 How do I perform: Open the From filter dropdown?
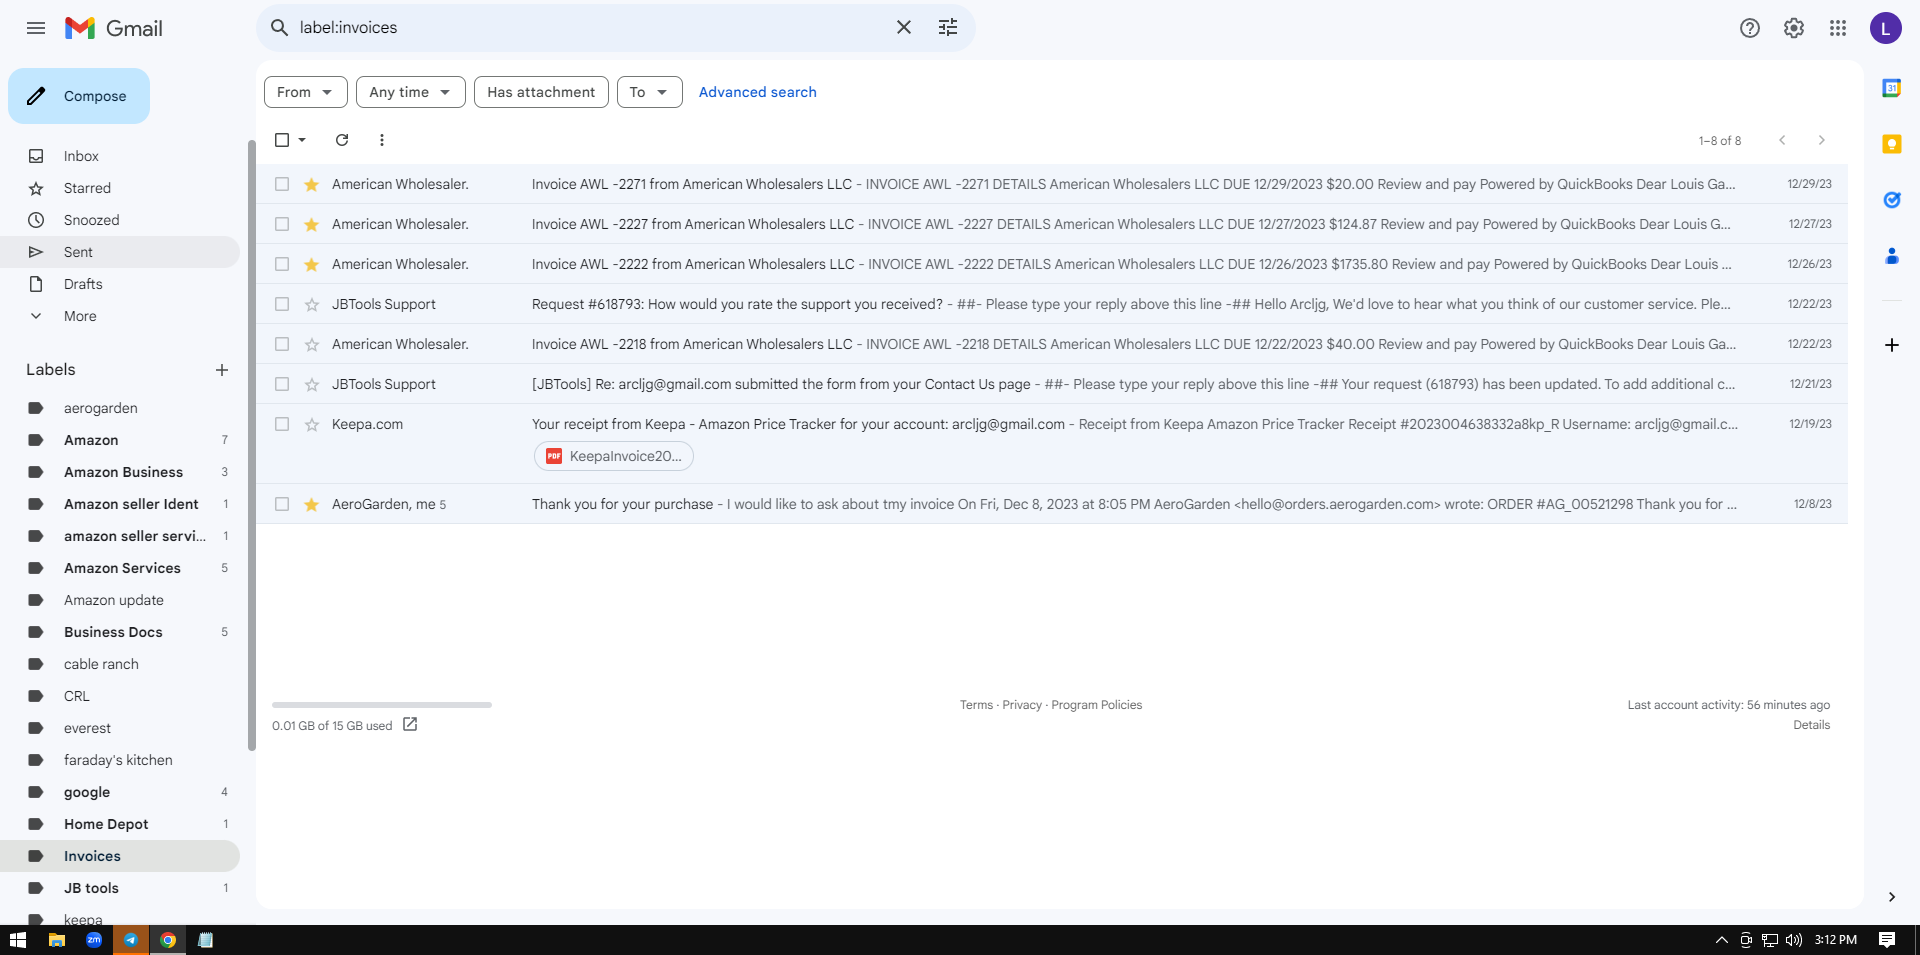[306, 92]
